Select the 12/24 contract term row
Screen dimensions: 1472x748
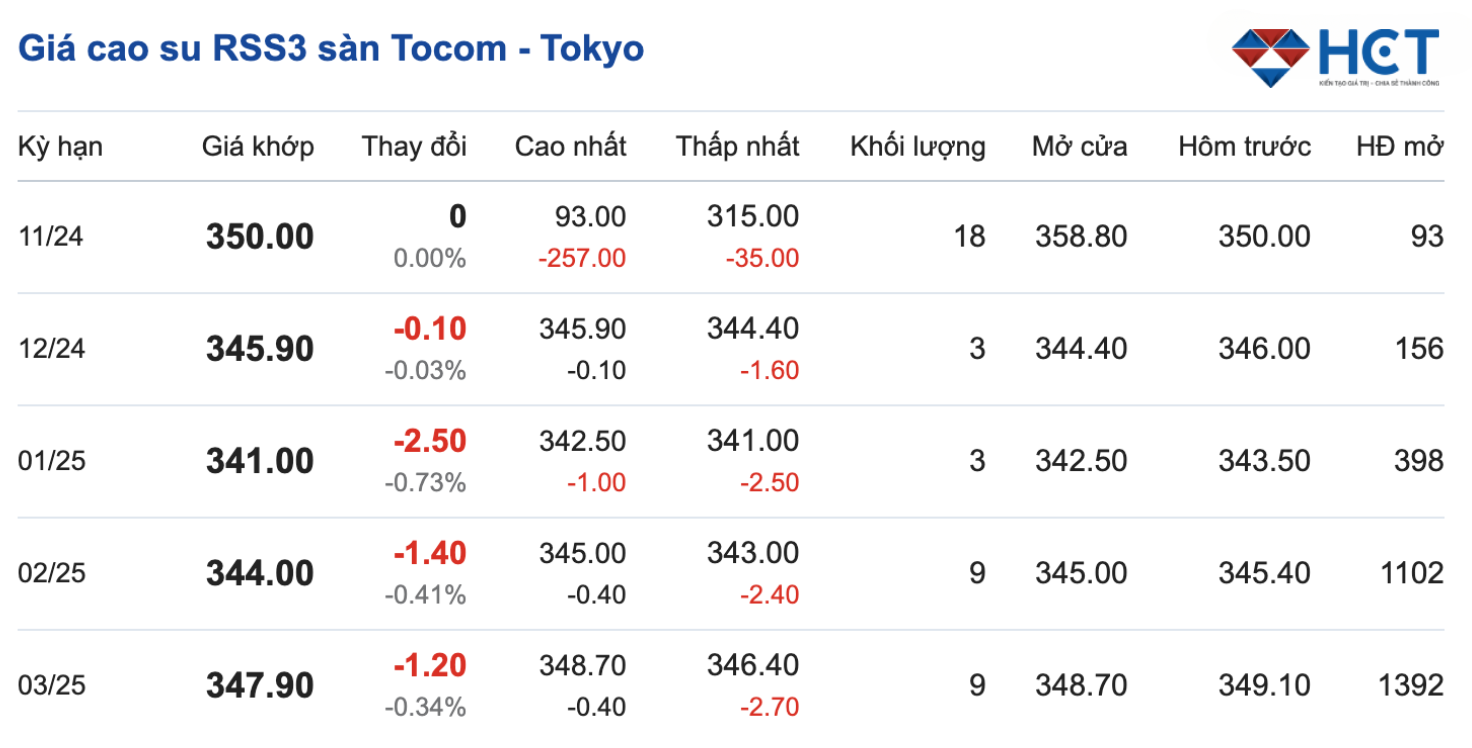52,349
